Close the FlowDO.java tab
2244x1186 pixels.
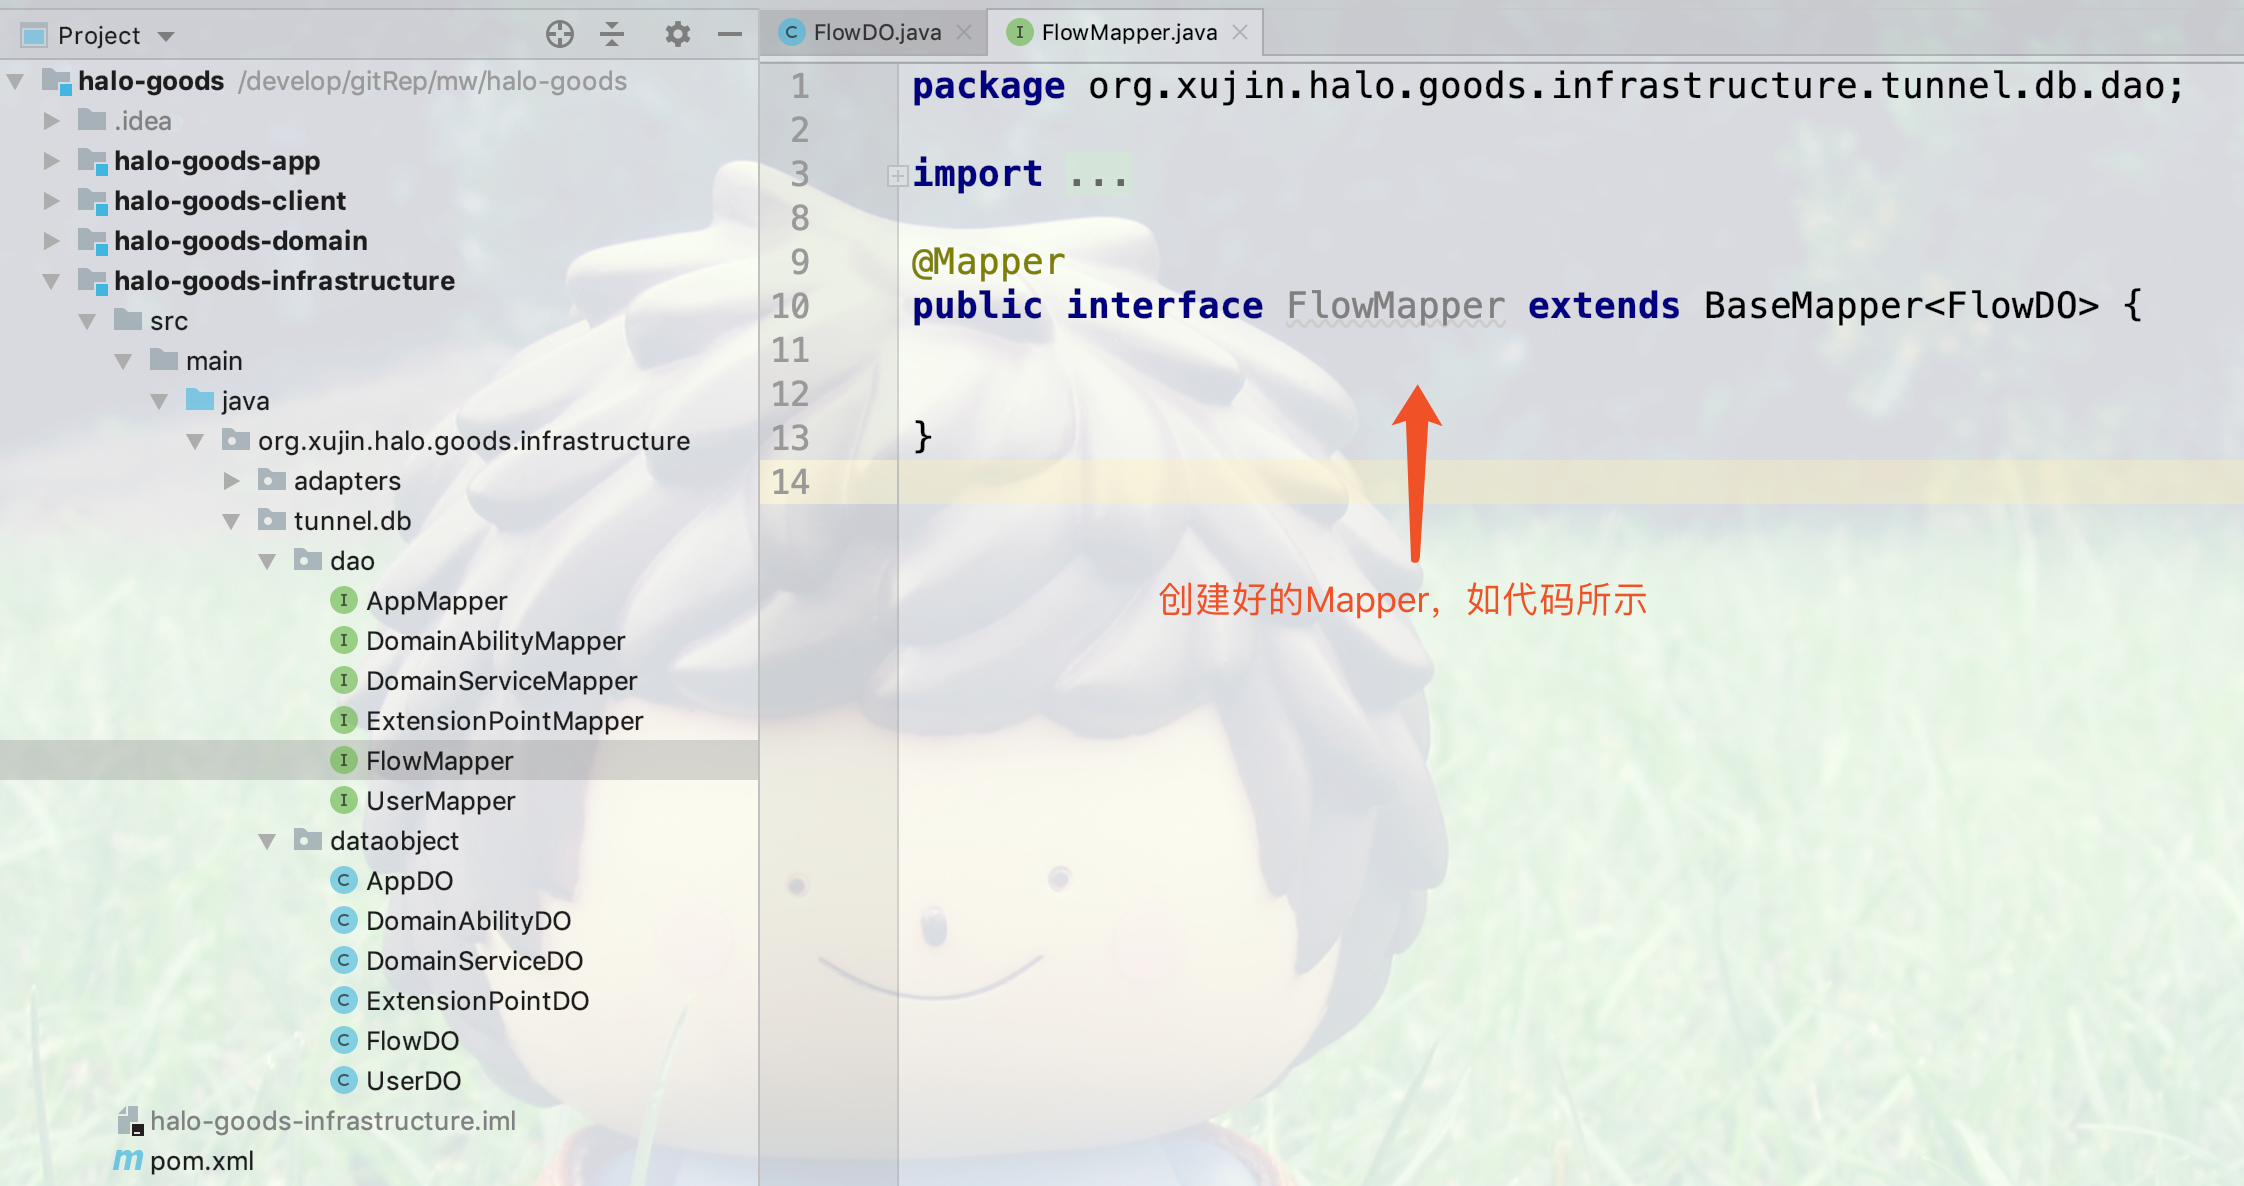coord(964,32)
